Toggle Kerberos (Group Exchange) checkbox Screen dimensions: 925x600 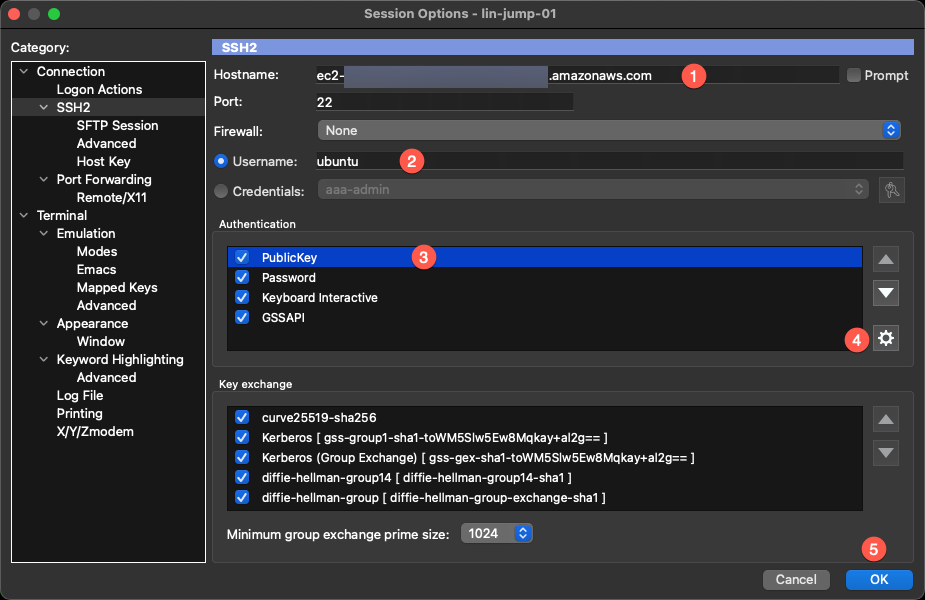coord(242,458)
